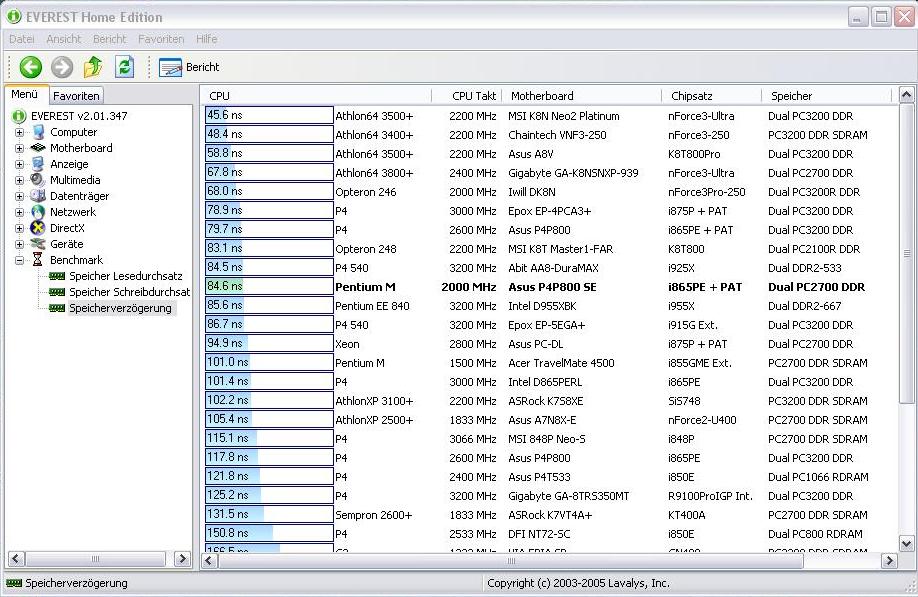Image resolution: width=918 pixels, height=597 pixels.
Task: Click the Benchmark hourglass icon
Action: click(x=38, y=259)
